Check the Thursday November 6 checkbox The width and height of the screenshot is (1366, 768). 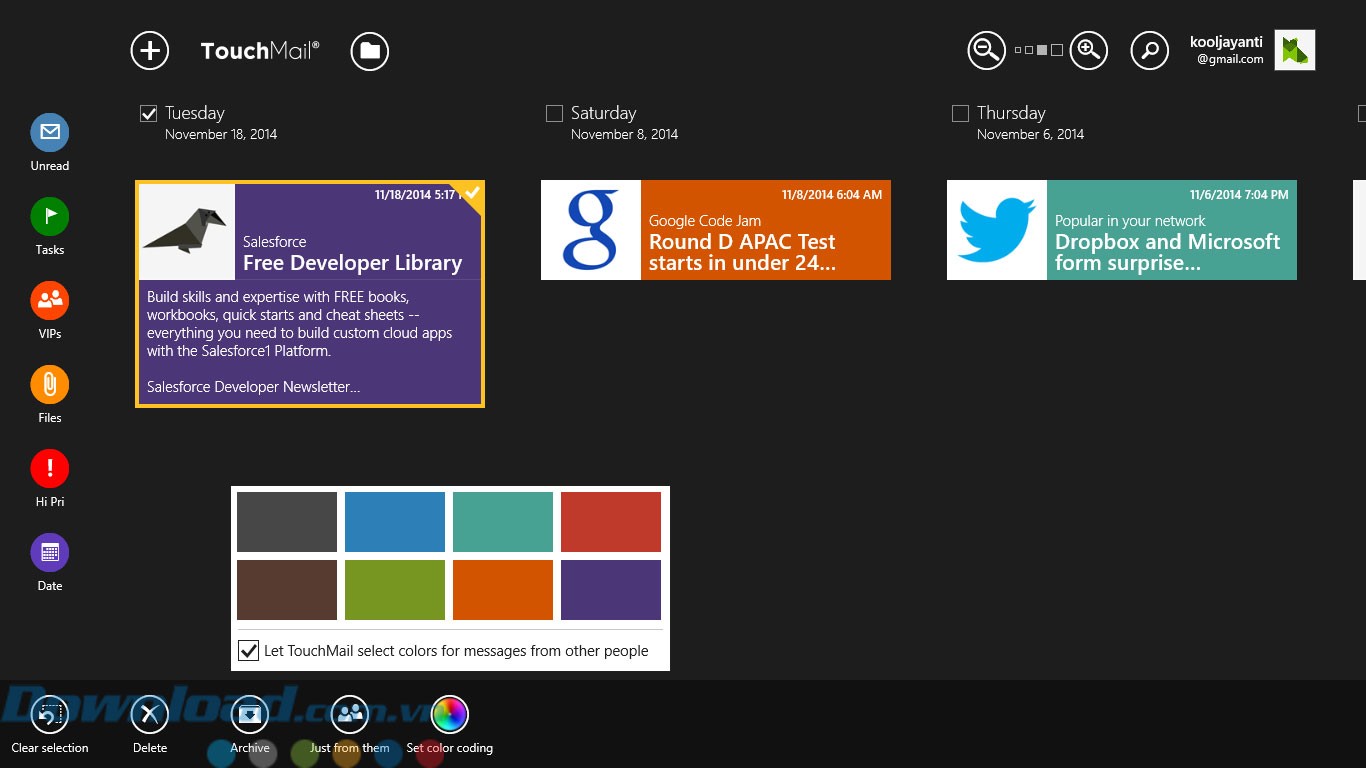[961, 114]
